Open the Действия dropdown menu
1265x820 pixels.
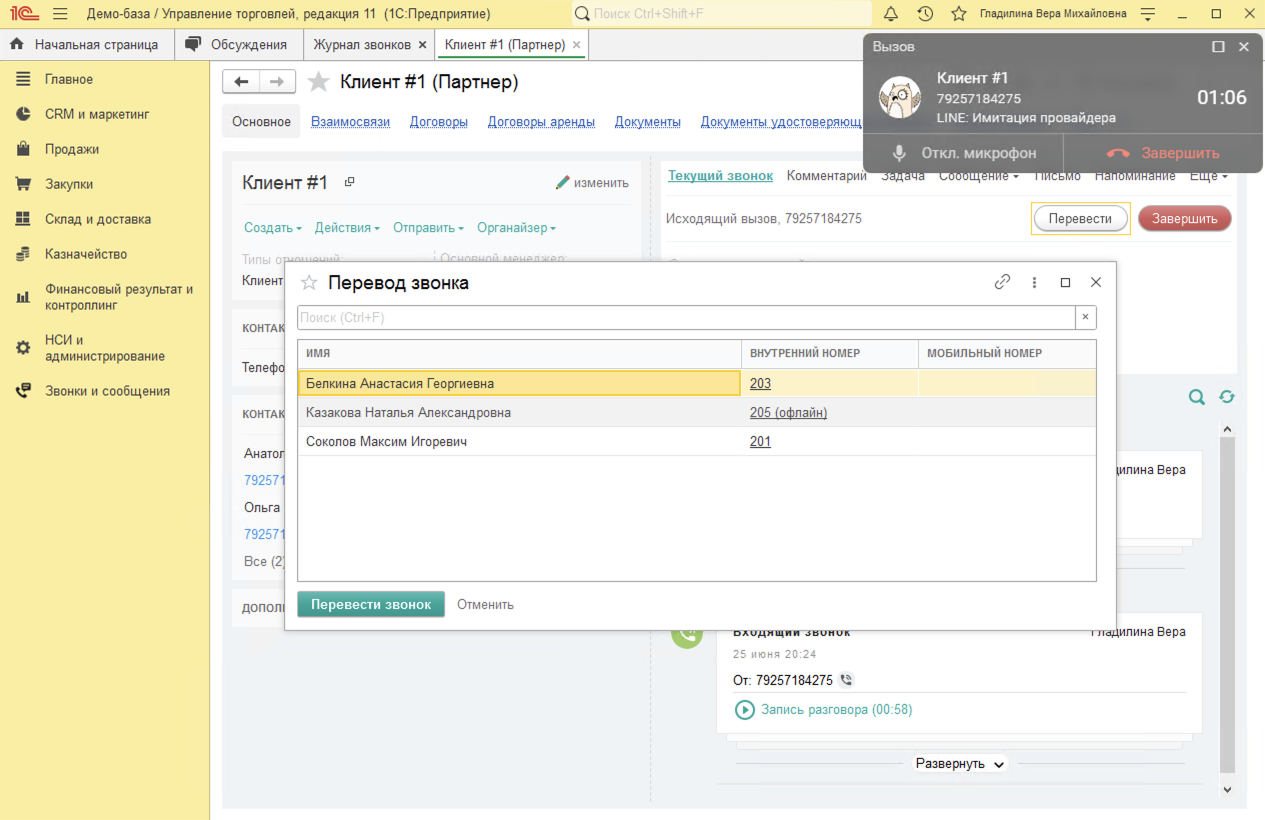point(347,228)
